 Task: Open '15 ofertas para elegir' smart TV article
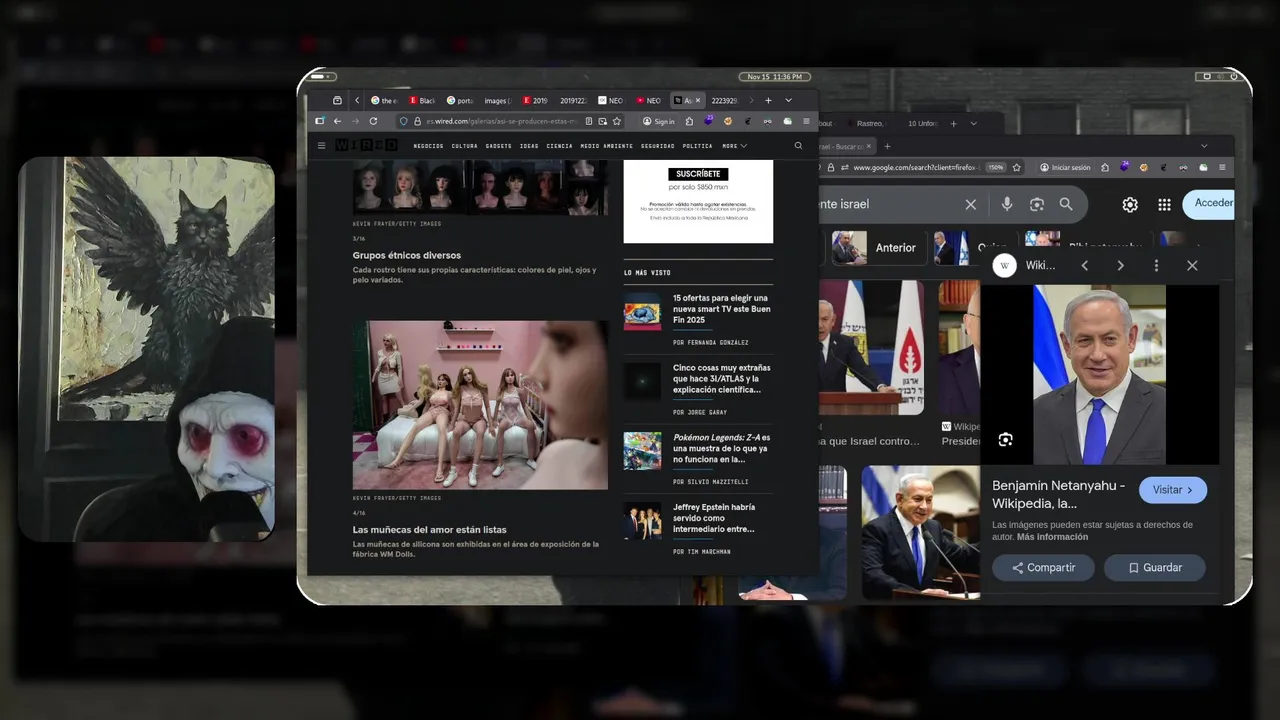(721, 309)
